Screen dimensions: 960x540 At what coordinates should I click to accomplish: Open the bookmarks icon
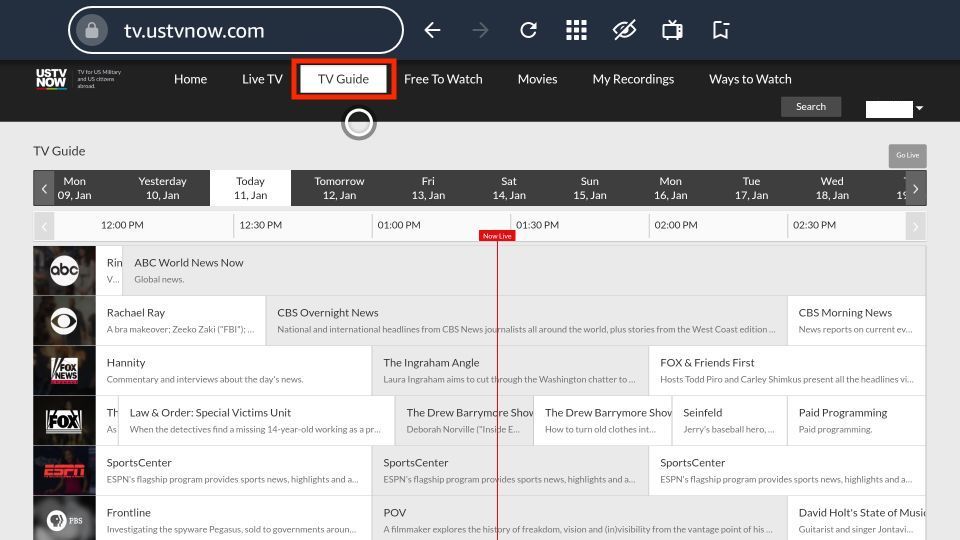coord(721,30)
